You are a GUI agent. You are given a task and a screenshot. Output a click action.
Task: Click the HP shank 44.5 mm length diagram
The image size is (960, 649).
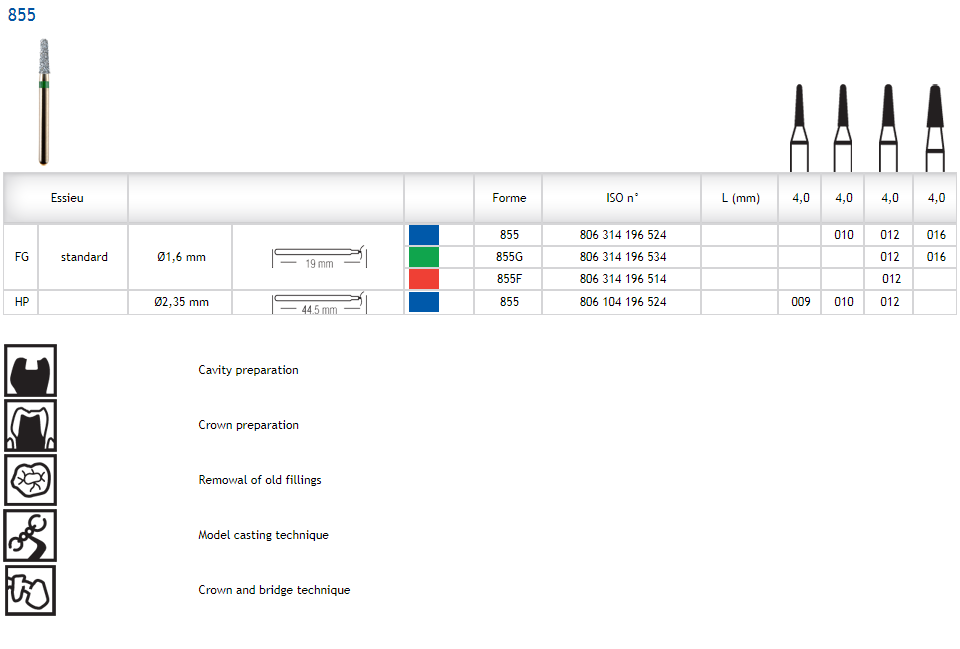318,302
